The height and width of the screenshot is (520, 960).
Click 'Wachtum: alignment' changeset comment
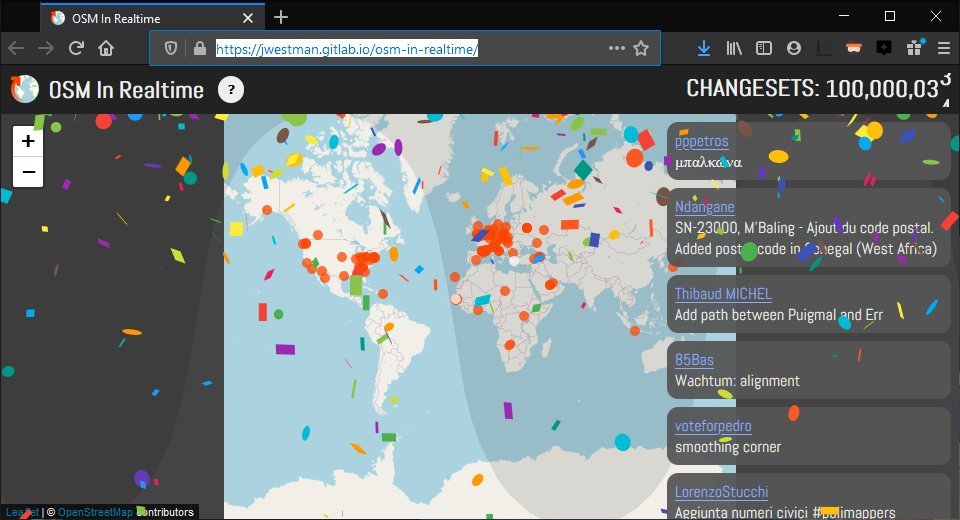737,381
